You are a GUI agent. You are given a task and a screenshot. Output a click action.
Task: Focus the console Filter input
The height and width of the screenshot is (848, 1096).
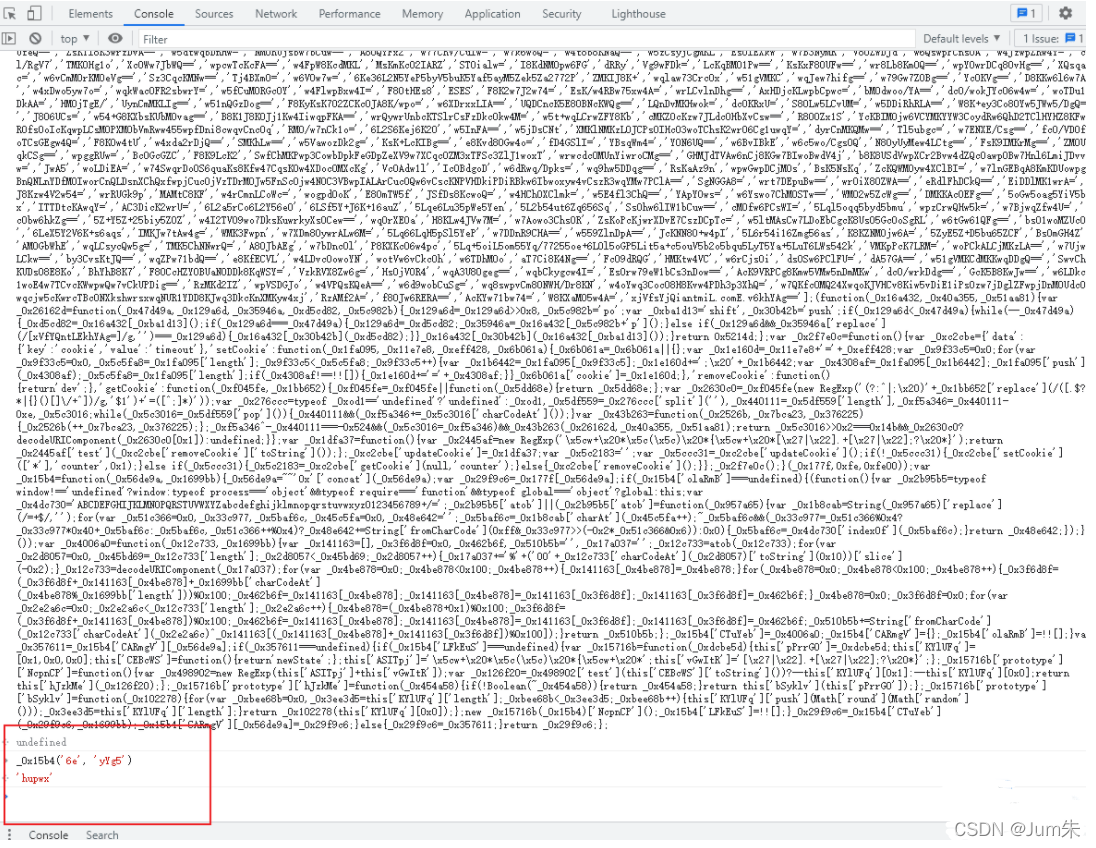point(524,38)
